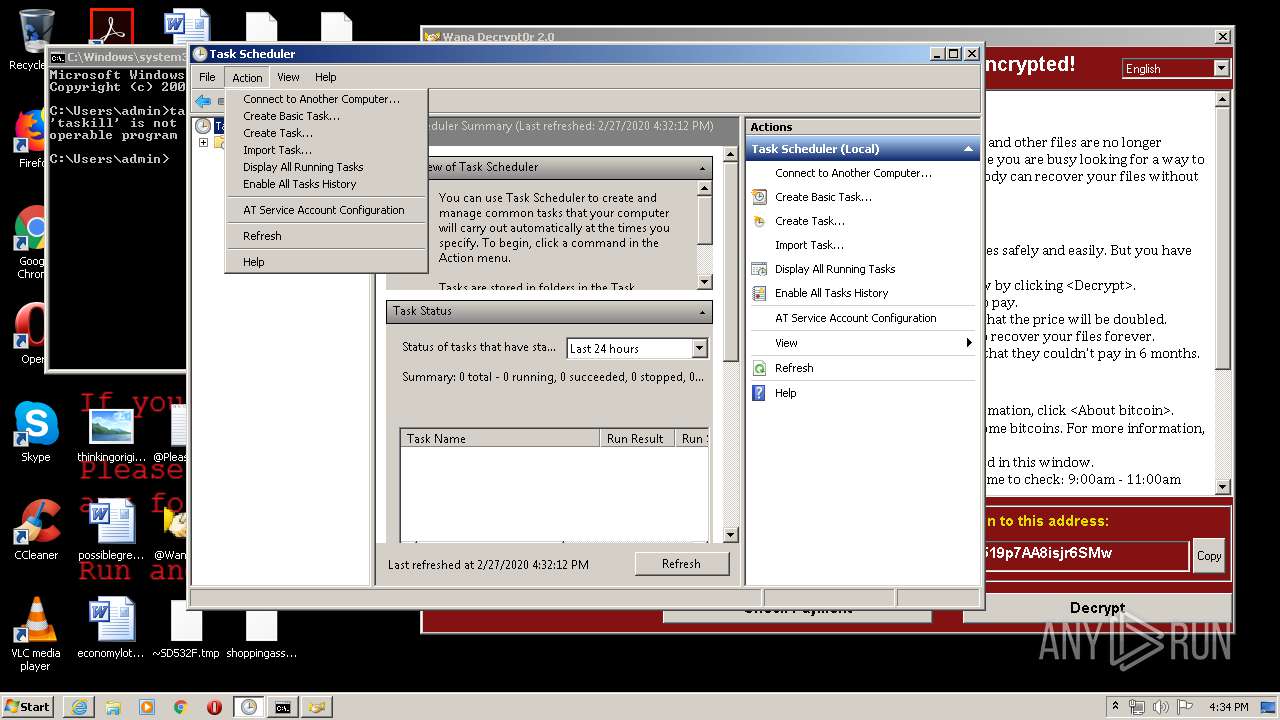Open the Last 24 hours status dropdown
The height and width of the screenshot is (720, 1280).
coord(699,348)
